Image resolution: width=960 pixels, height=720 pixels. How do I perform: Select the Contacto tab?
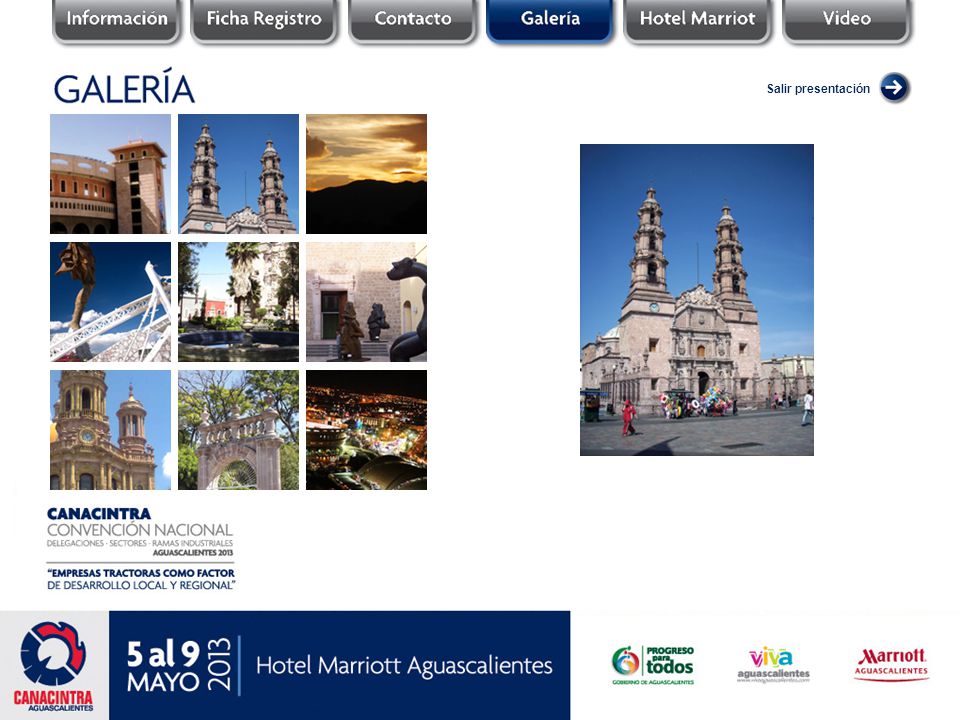tap(413, 21)
